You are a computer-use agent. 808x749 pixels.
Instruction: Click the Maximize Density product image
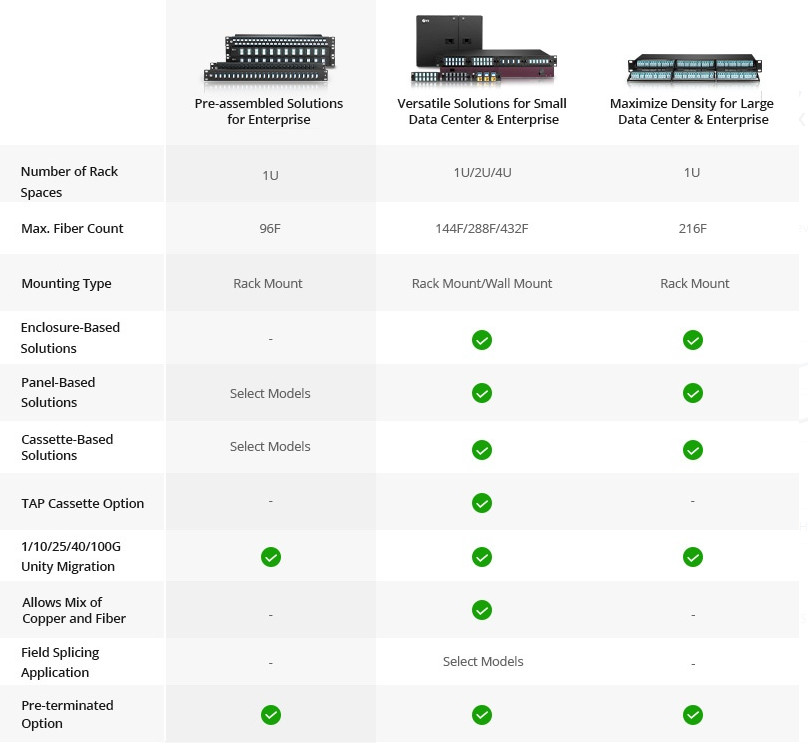694,69
